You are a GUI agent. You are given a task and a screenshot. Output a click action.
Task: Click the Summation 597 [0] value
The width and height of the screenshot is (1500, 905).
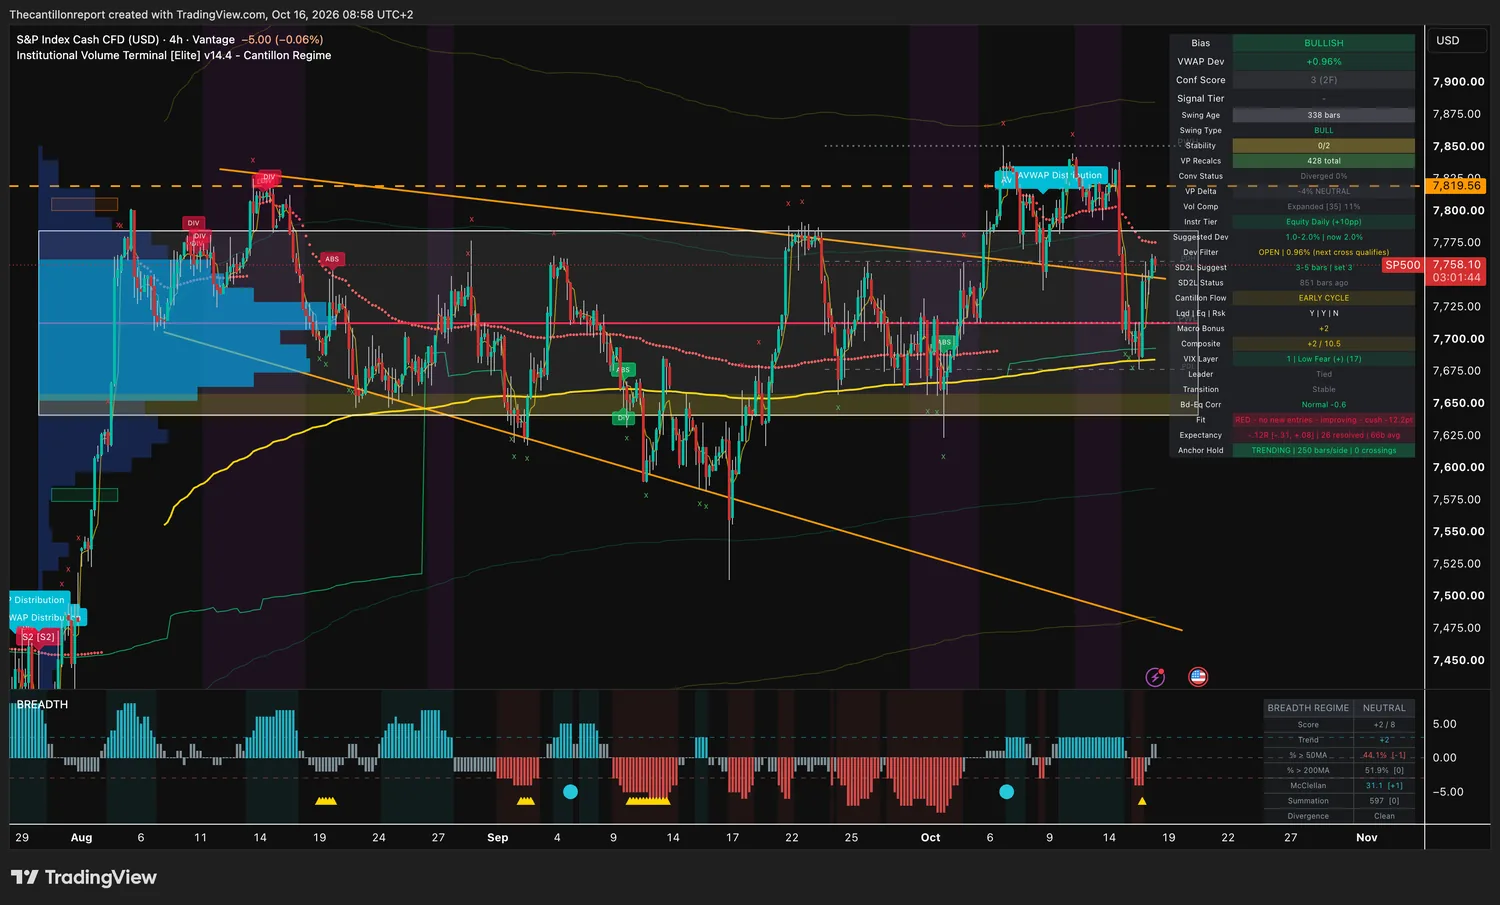coord(1384,801)
